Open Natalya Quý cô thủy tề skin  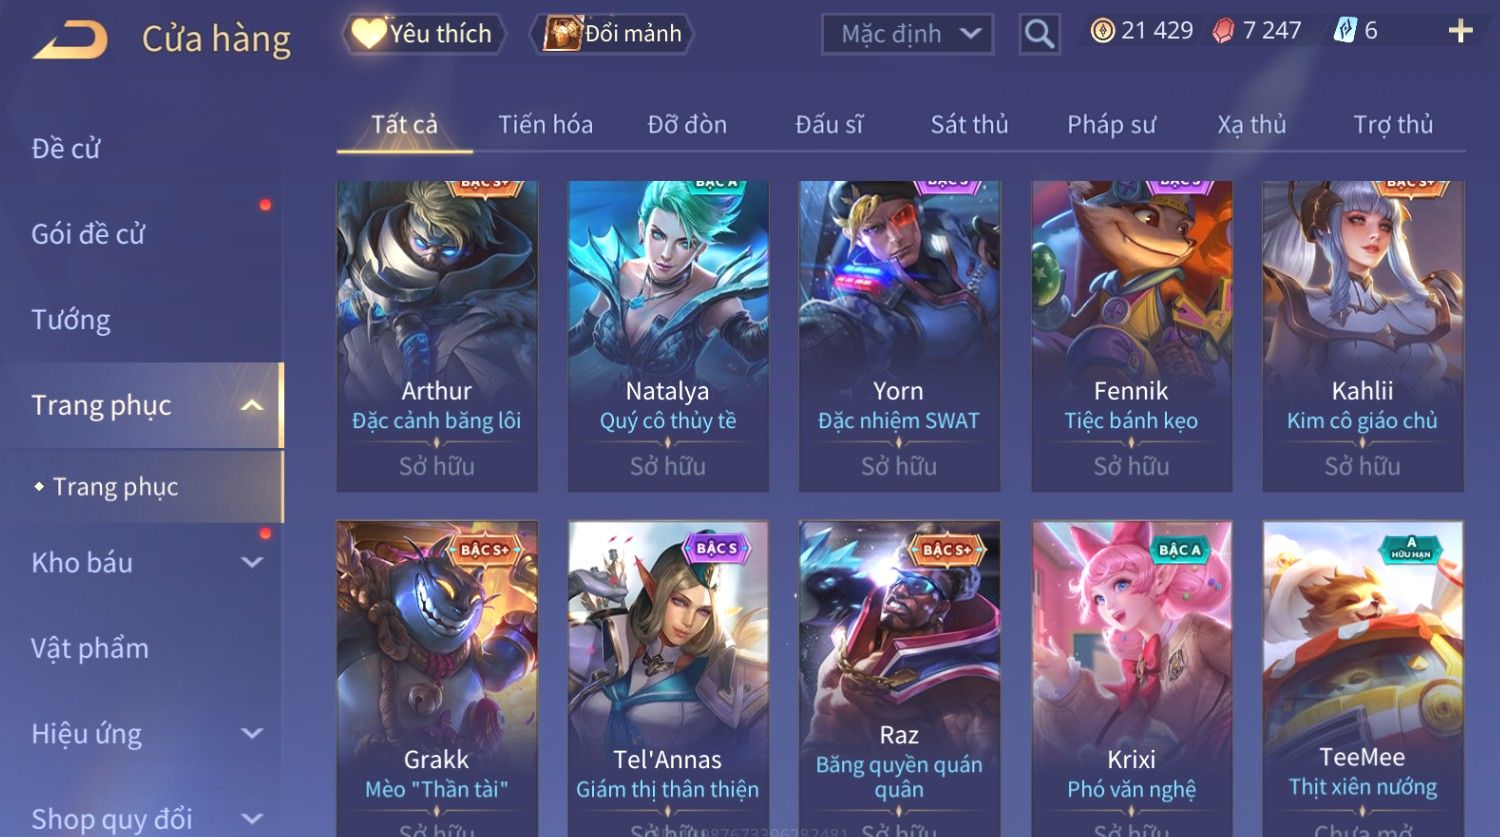pos(668,336)
